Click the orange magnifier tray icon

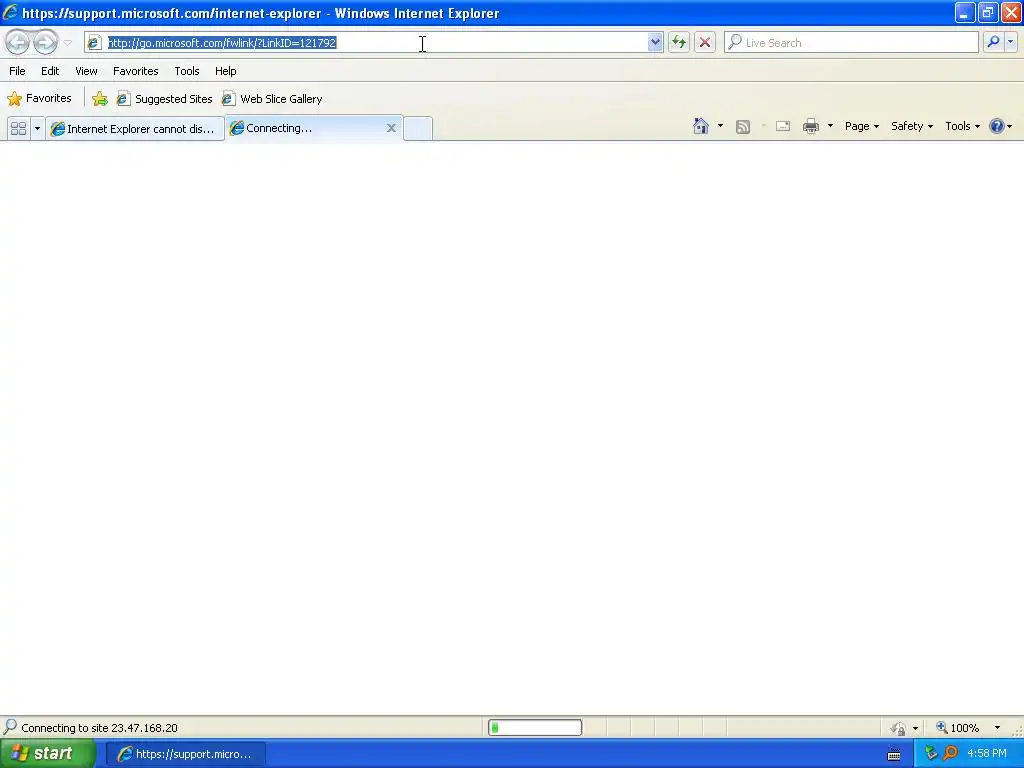coord(950,754)
